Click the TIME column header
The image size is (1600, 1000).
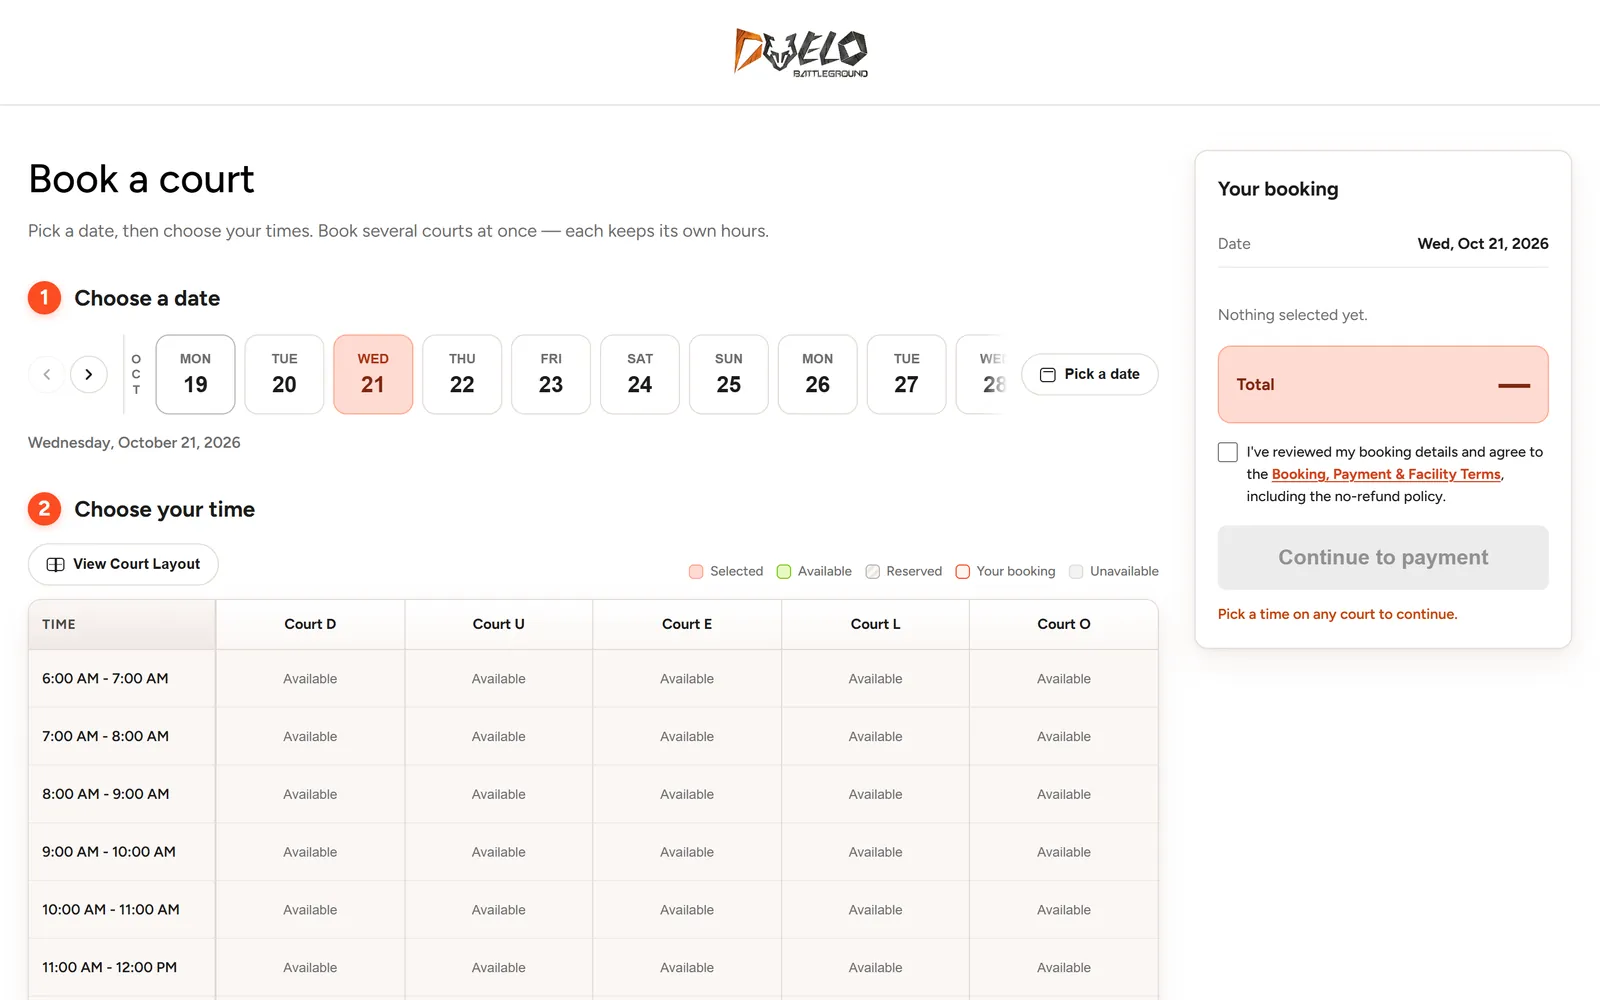click(x=122, y=624)
